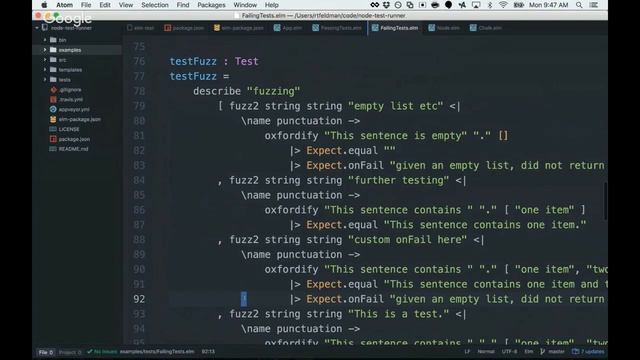Click the App.elm tab file icon
640x360 pixels.
click(277, 28)
